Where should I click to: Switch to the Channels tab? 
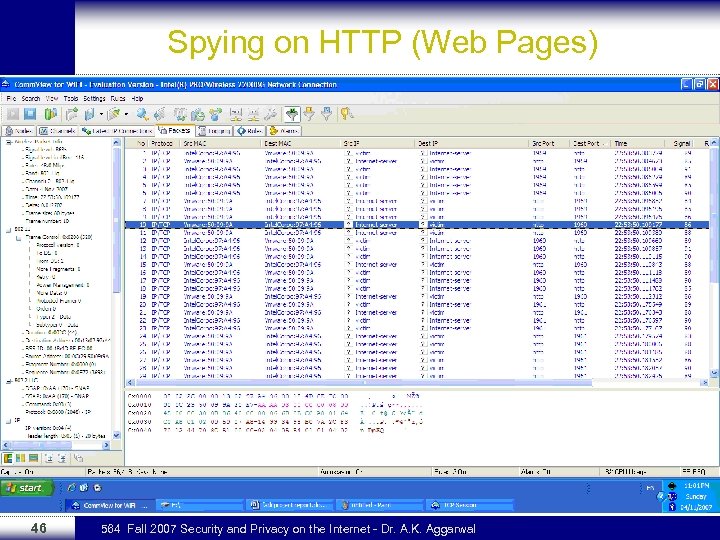(x=57, y=131)
